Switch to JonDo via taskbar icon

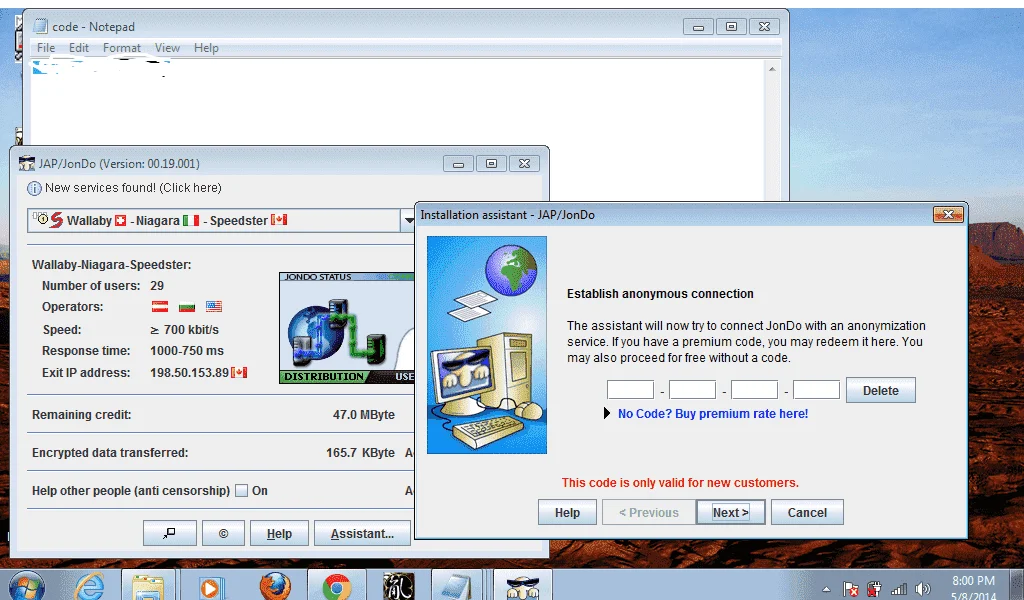pyautogui.click(x=522, y=586)
